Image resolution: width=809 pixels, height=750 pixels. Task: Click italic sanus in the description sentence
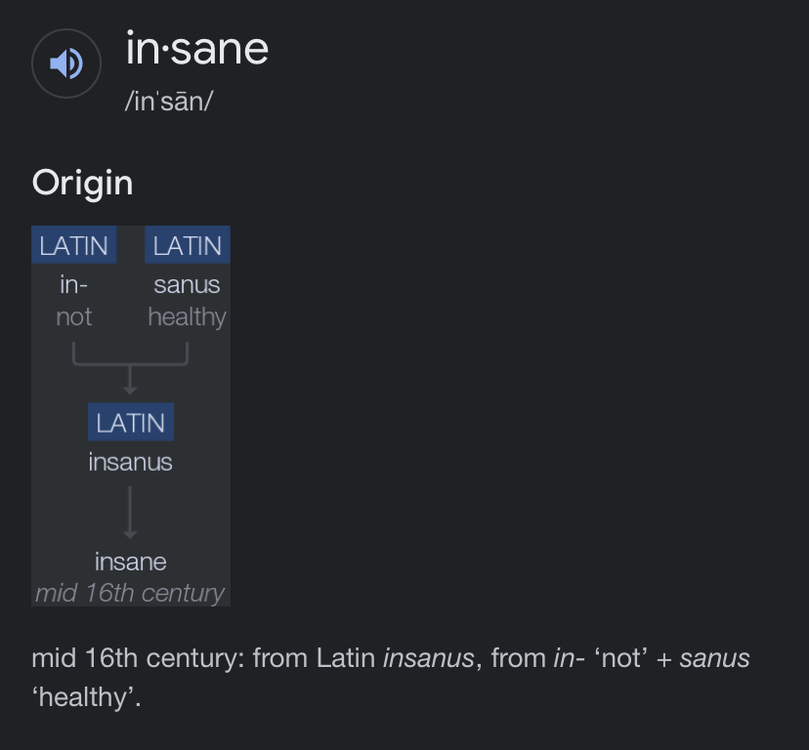tap(715, 658)
